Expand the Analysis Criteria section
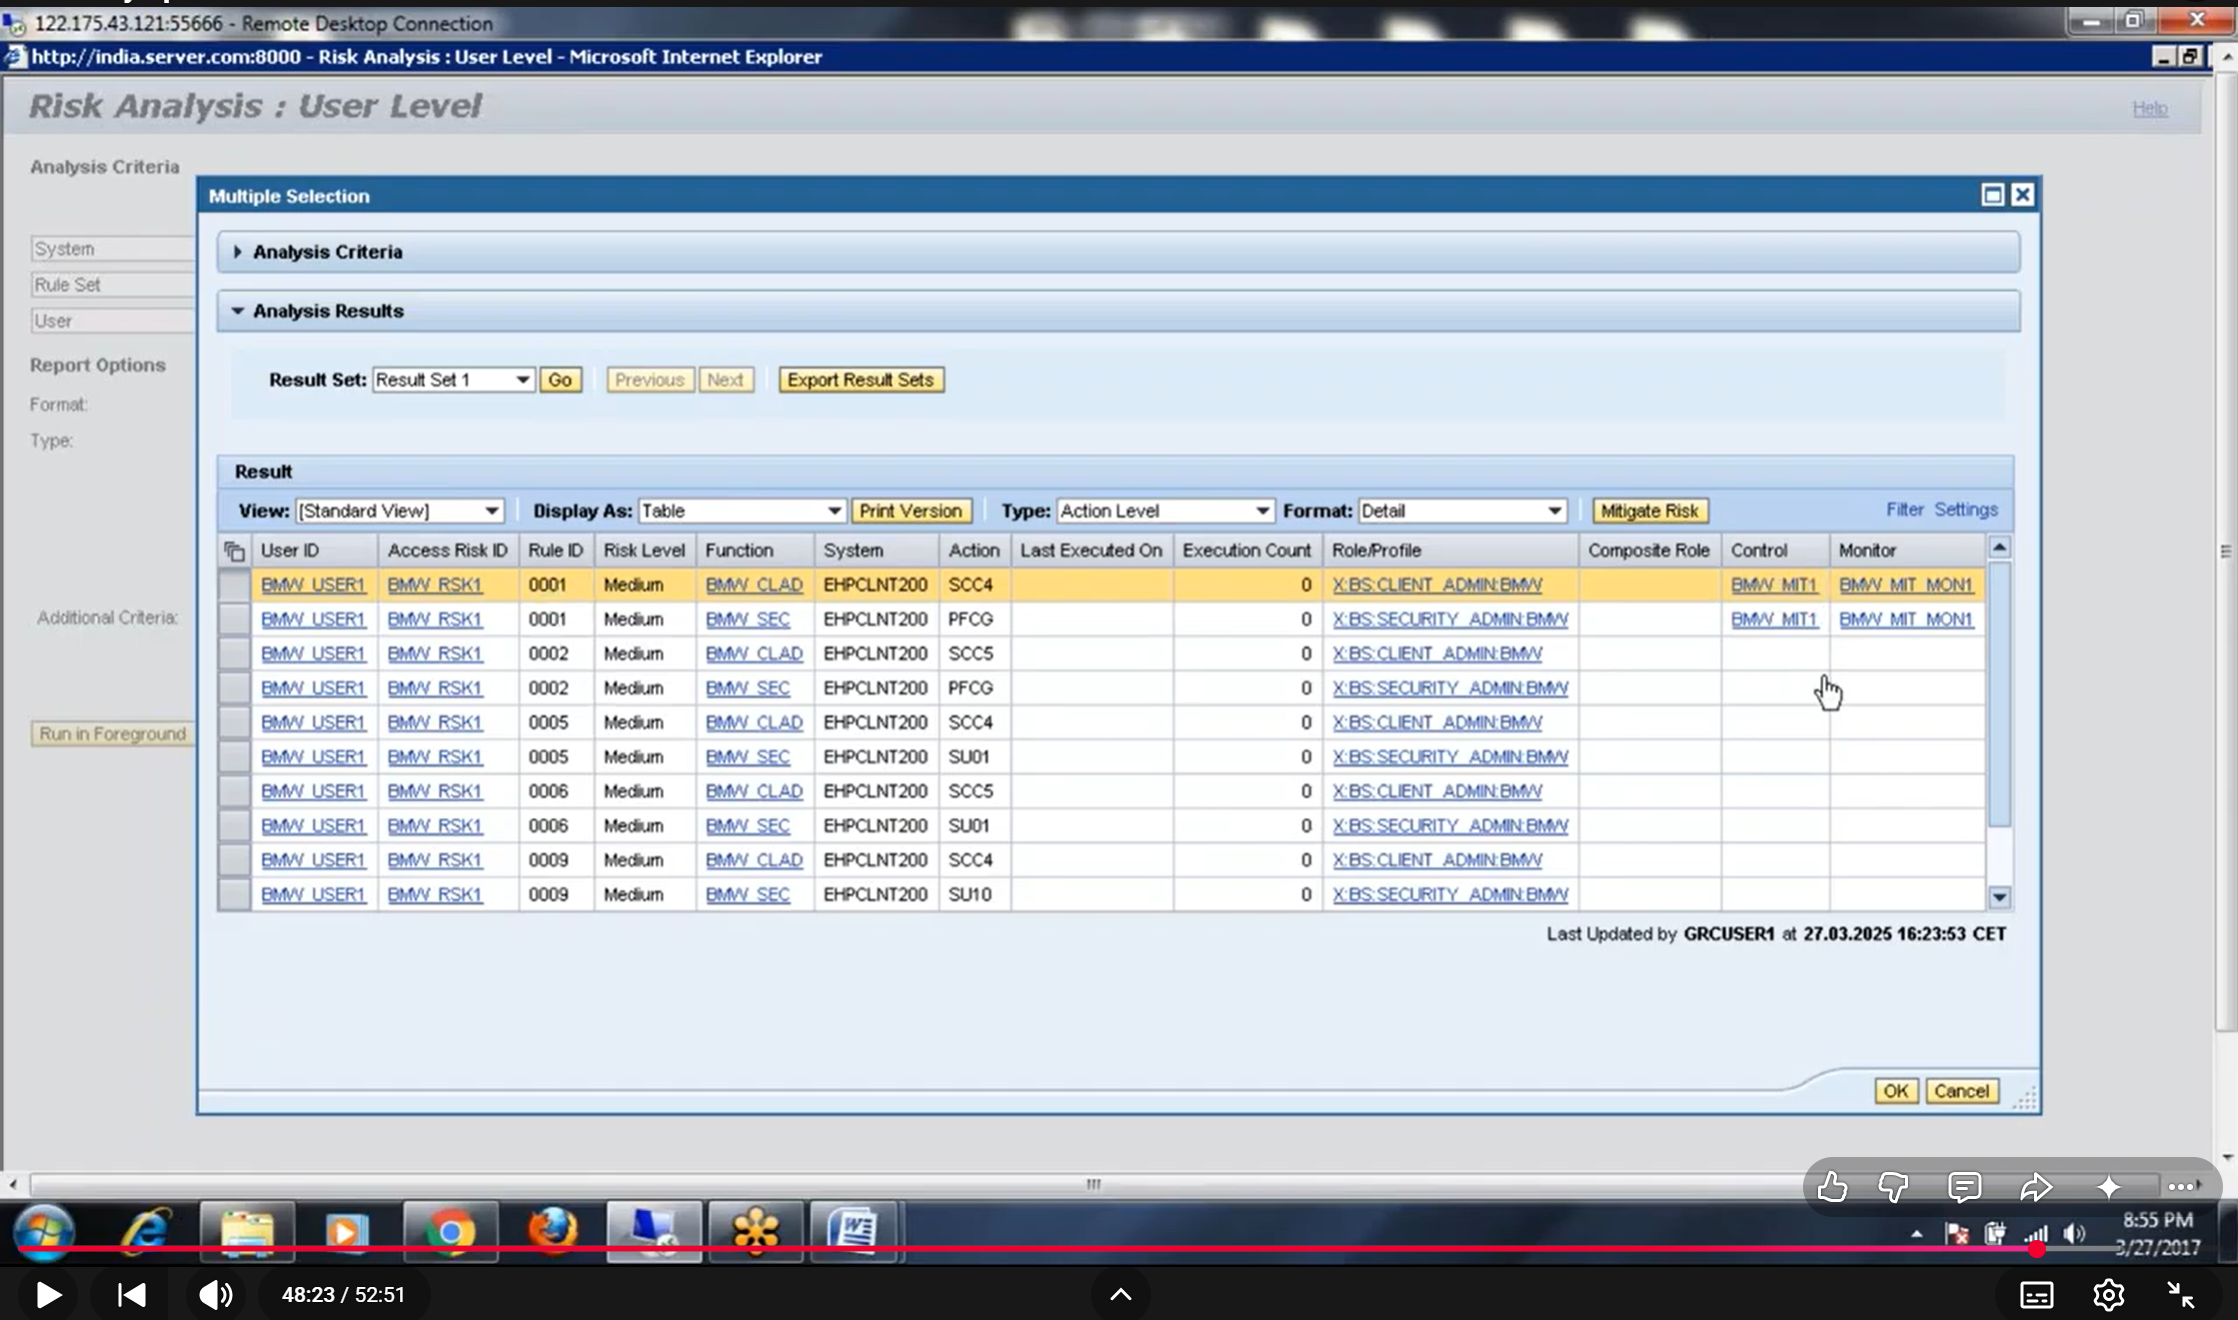 pos(237,252)
